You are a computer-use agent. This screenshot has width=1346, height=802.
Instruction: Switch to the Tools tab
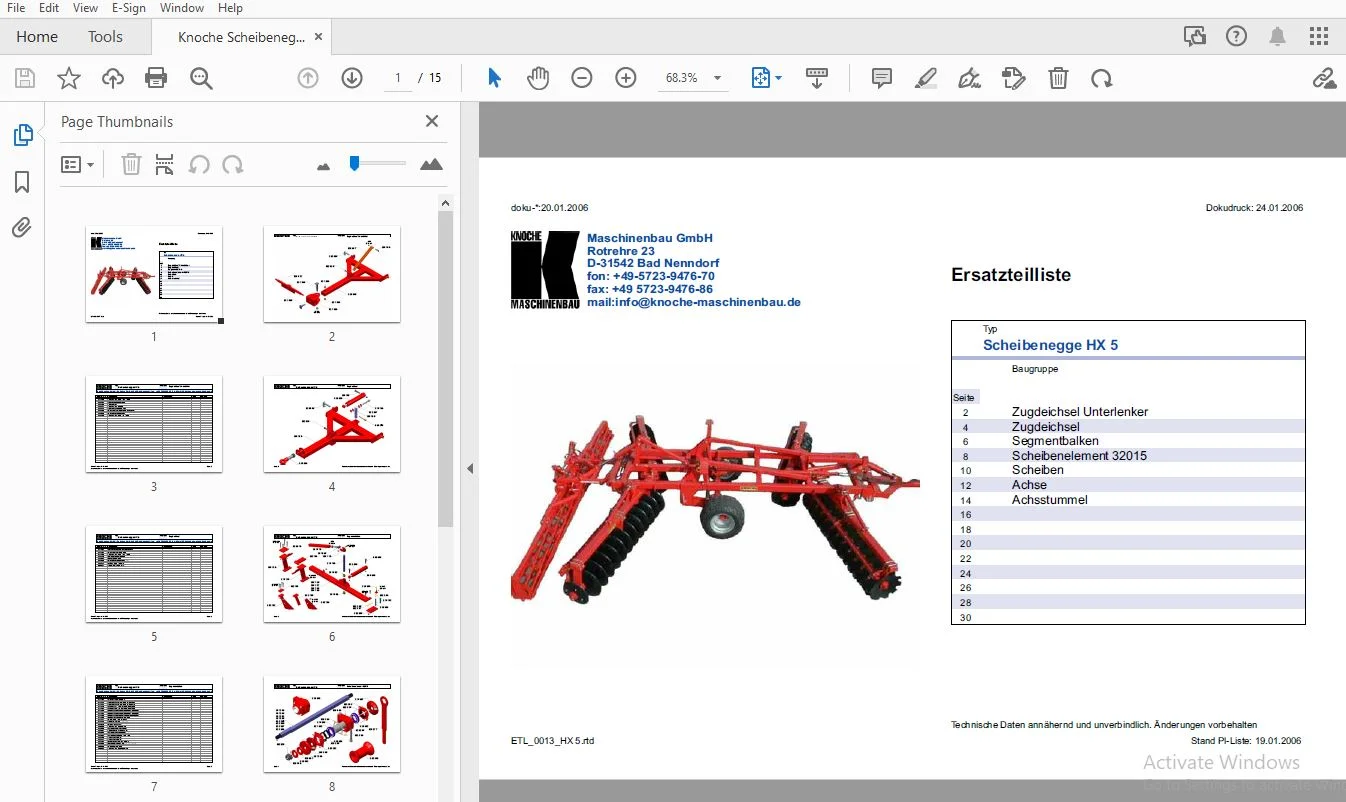(105, 36)
